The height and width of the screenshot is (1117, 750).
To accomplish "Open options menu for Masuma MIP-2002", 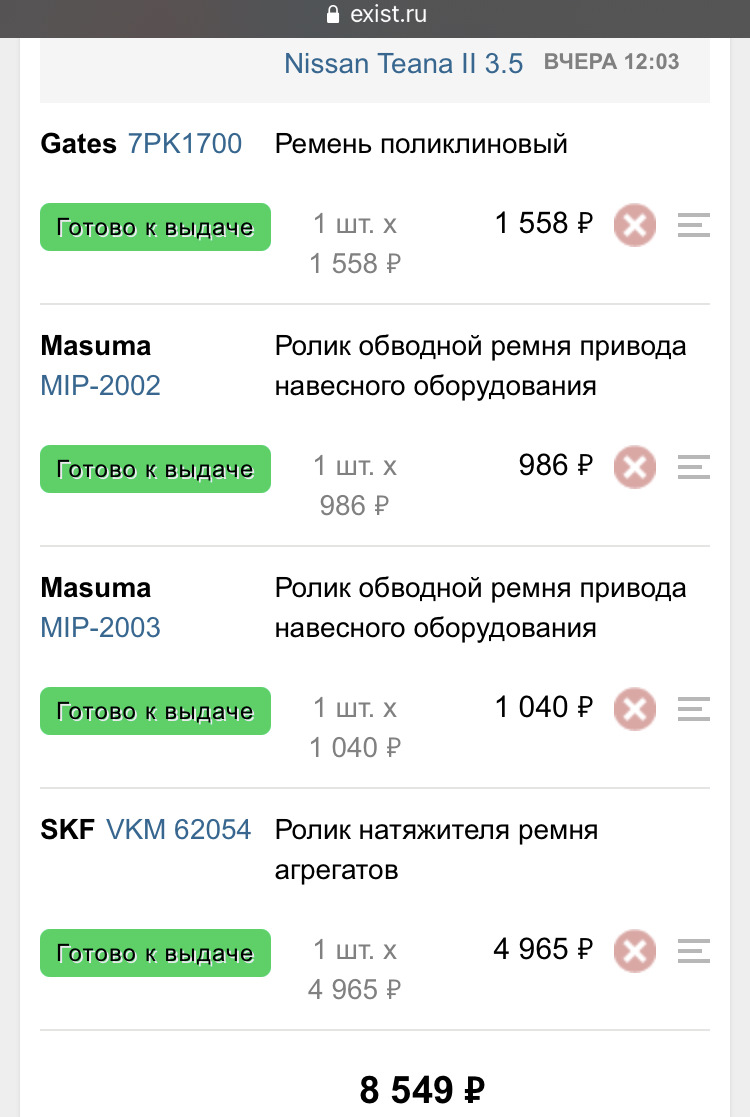I will 693,467.
